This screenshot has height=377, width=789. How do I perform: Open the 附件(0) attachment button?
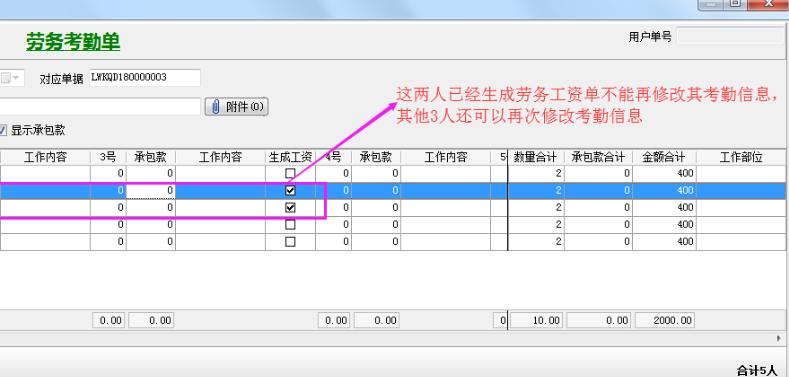pos(236,107)
